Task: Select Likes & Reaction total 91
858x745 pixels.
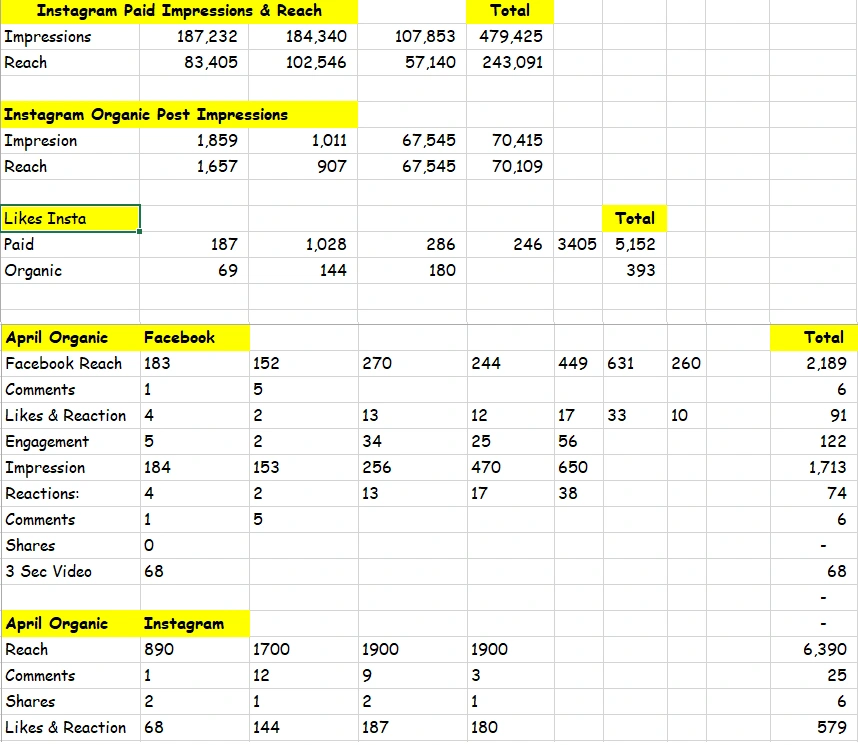Action: [x=813, y=415]
